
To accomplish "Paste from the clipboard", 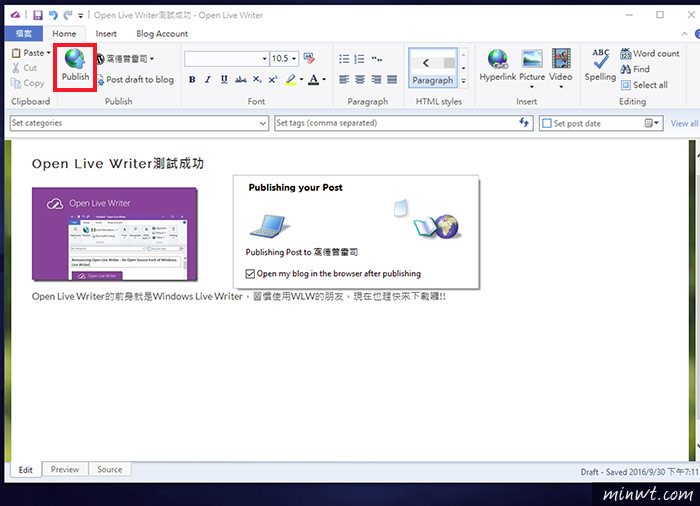I will pos(28,53).
